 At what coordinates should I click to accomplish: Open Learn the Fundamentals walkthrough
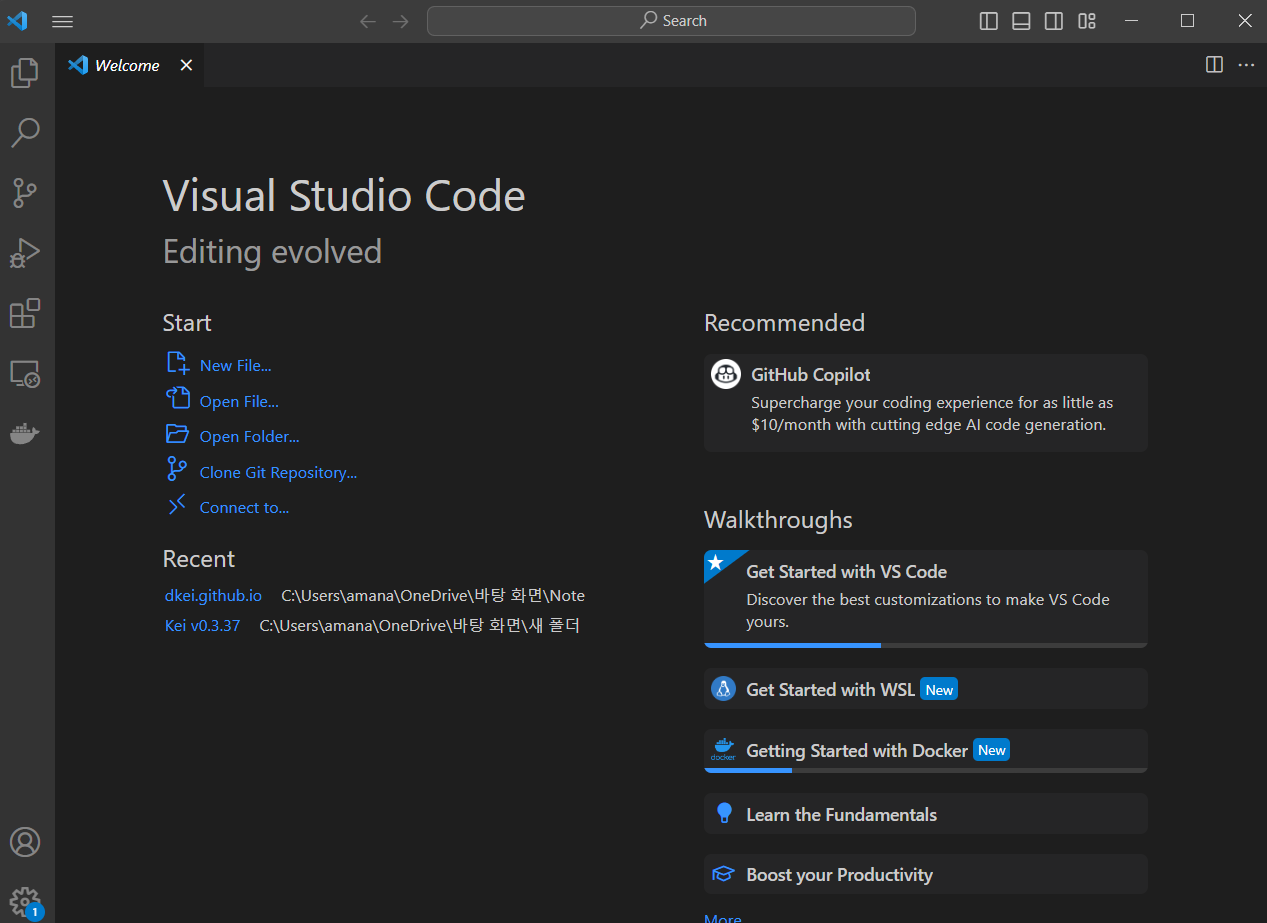[x=926, y=814]
